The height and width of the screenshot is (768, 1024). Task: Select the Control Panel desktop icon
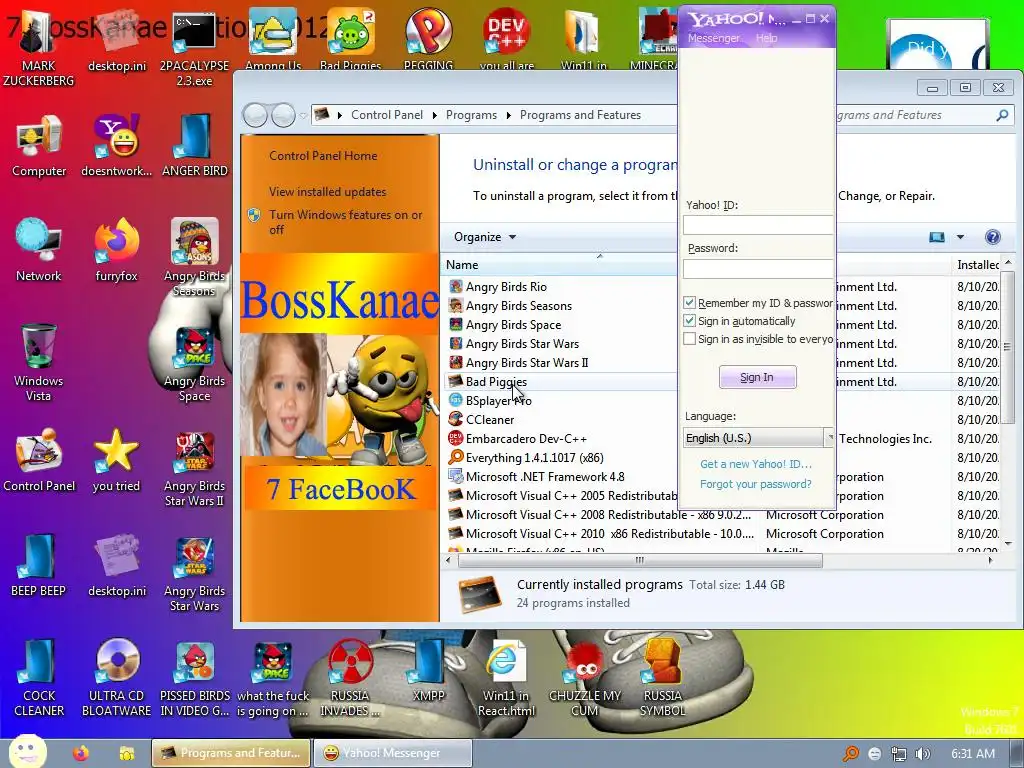pyautogui.click(x=39, y=460)
